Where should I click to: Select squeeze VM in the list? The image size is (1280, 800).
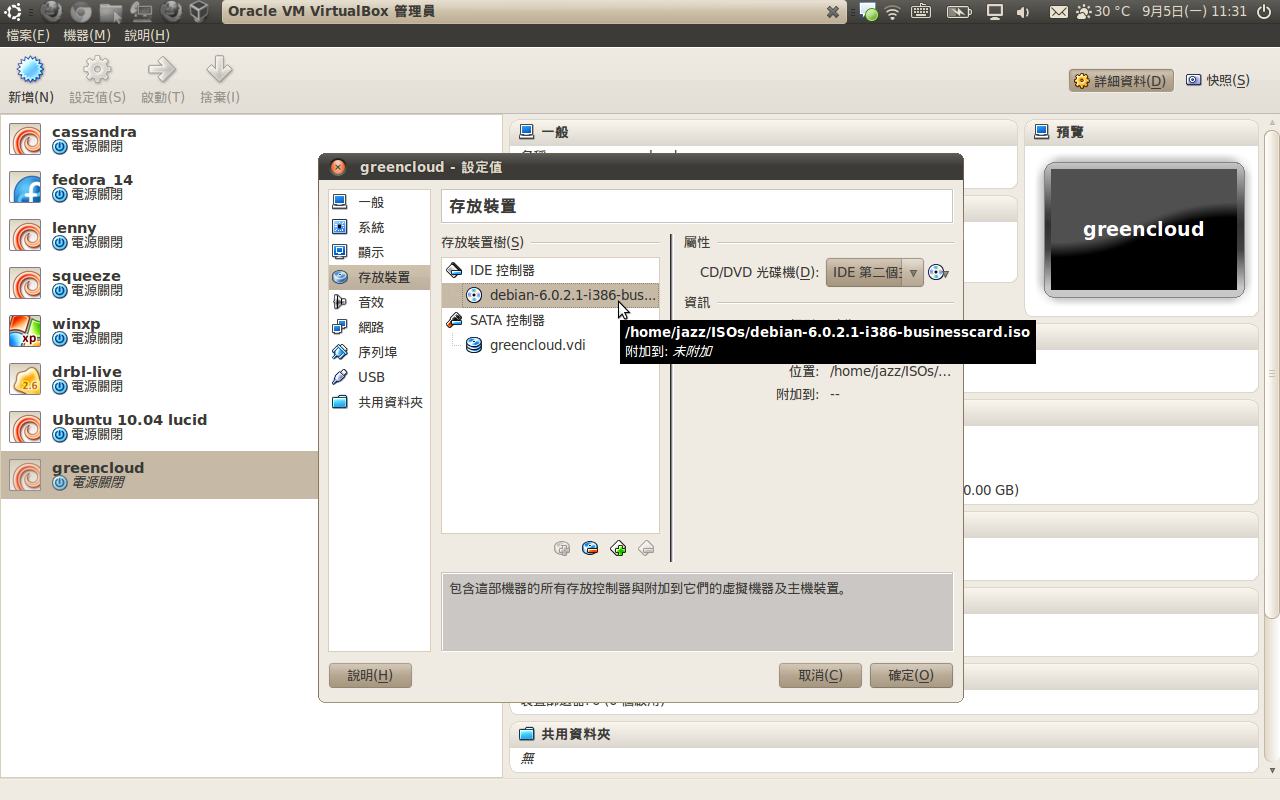pos(251,283)
